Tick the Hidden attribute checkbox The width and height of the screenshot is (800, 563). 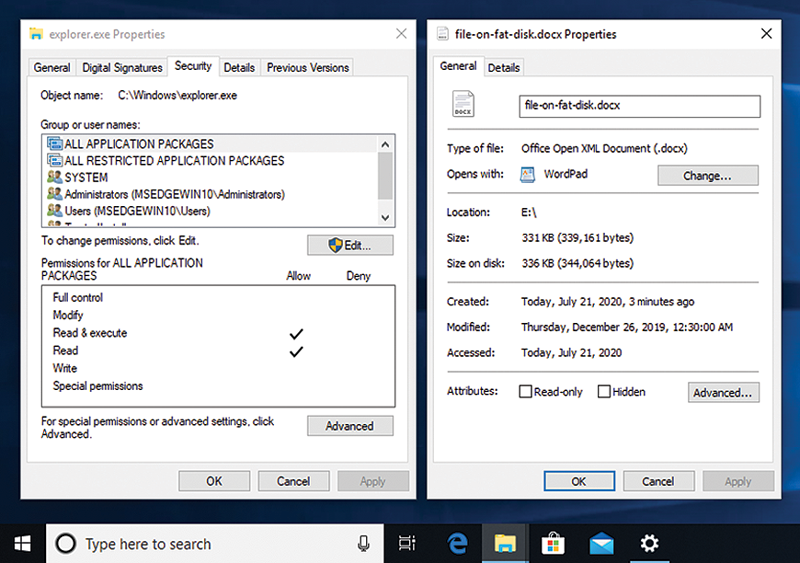point(604,391)
